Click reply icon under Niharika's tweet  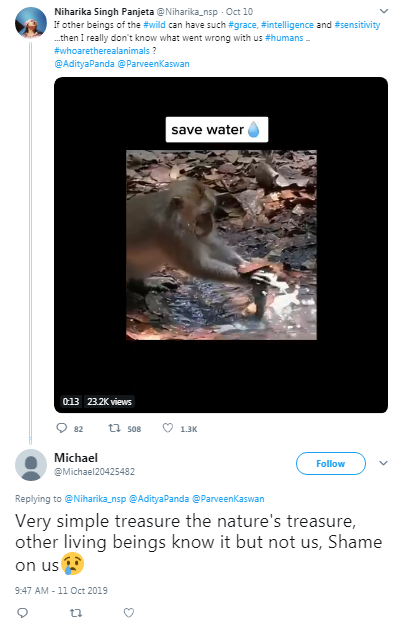coord(61,428)
